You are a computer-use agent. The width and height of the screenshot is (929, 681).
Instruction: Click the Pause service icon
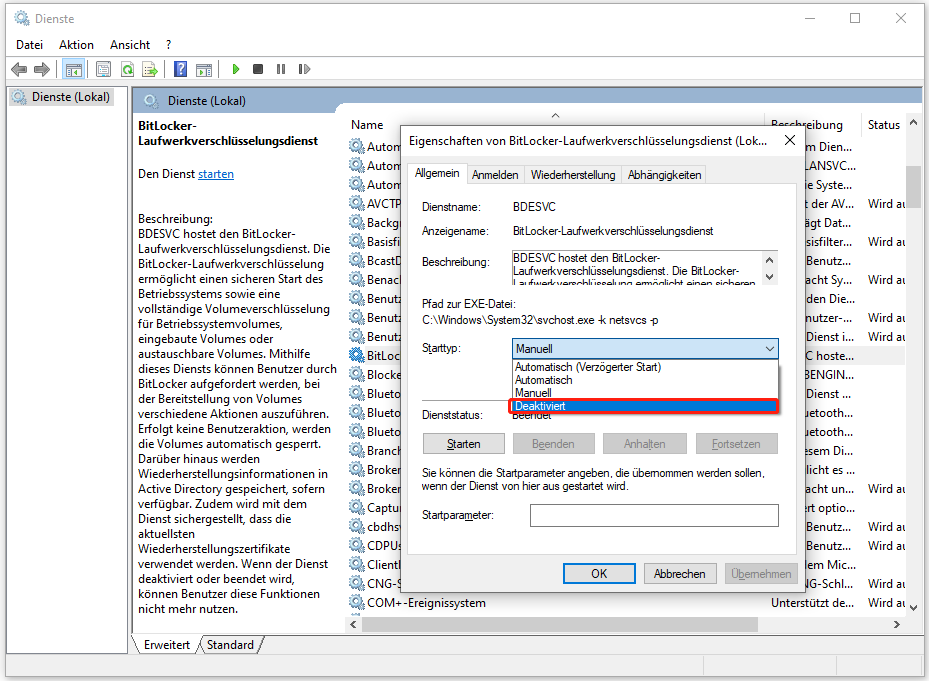(281, 68)
